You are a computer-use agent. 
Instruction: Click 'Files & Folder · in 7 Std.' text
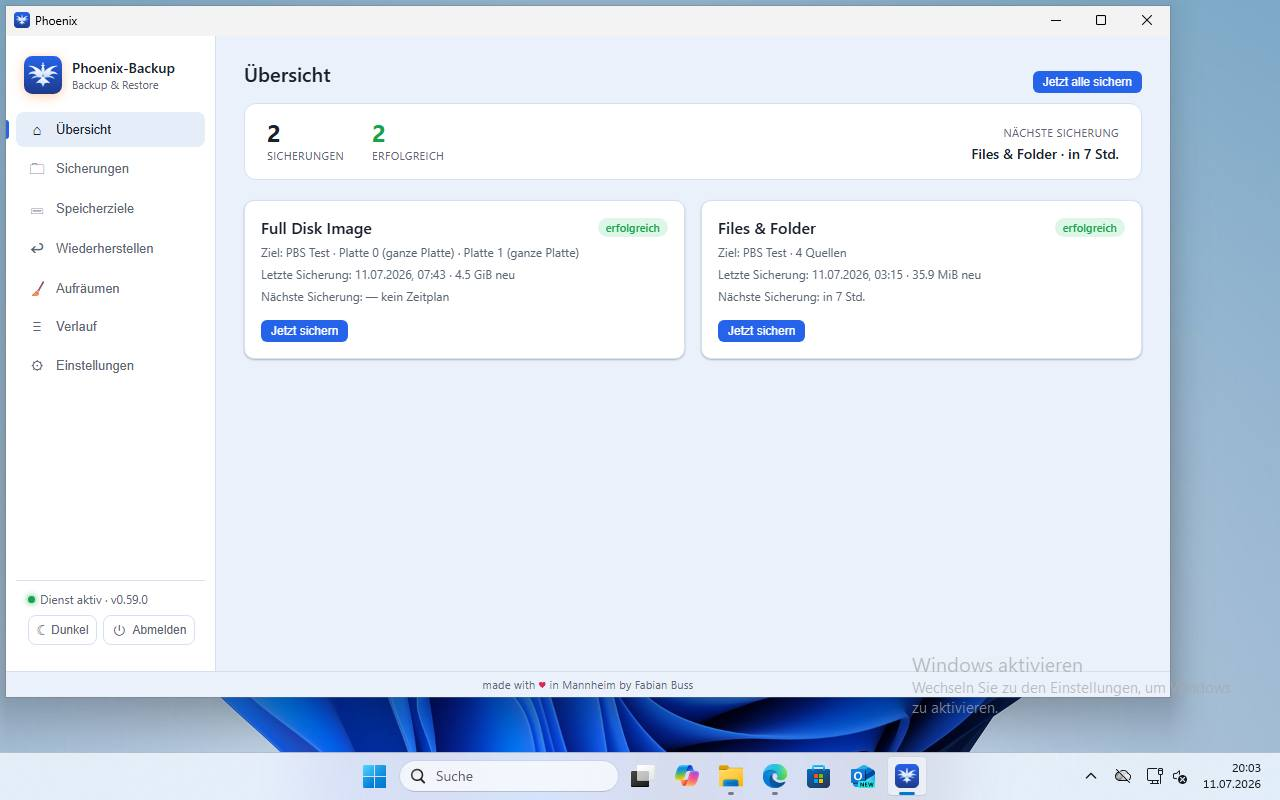1045,154
